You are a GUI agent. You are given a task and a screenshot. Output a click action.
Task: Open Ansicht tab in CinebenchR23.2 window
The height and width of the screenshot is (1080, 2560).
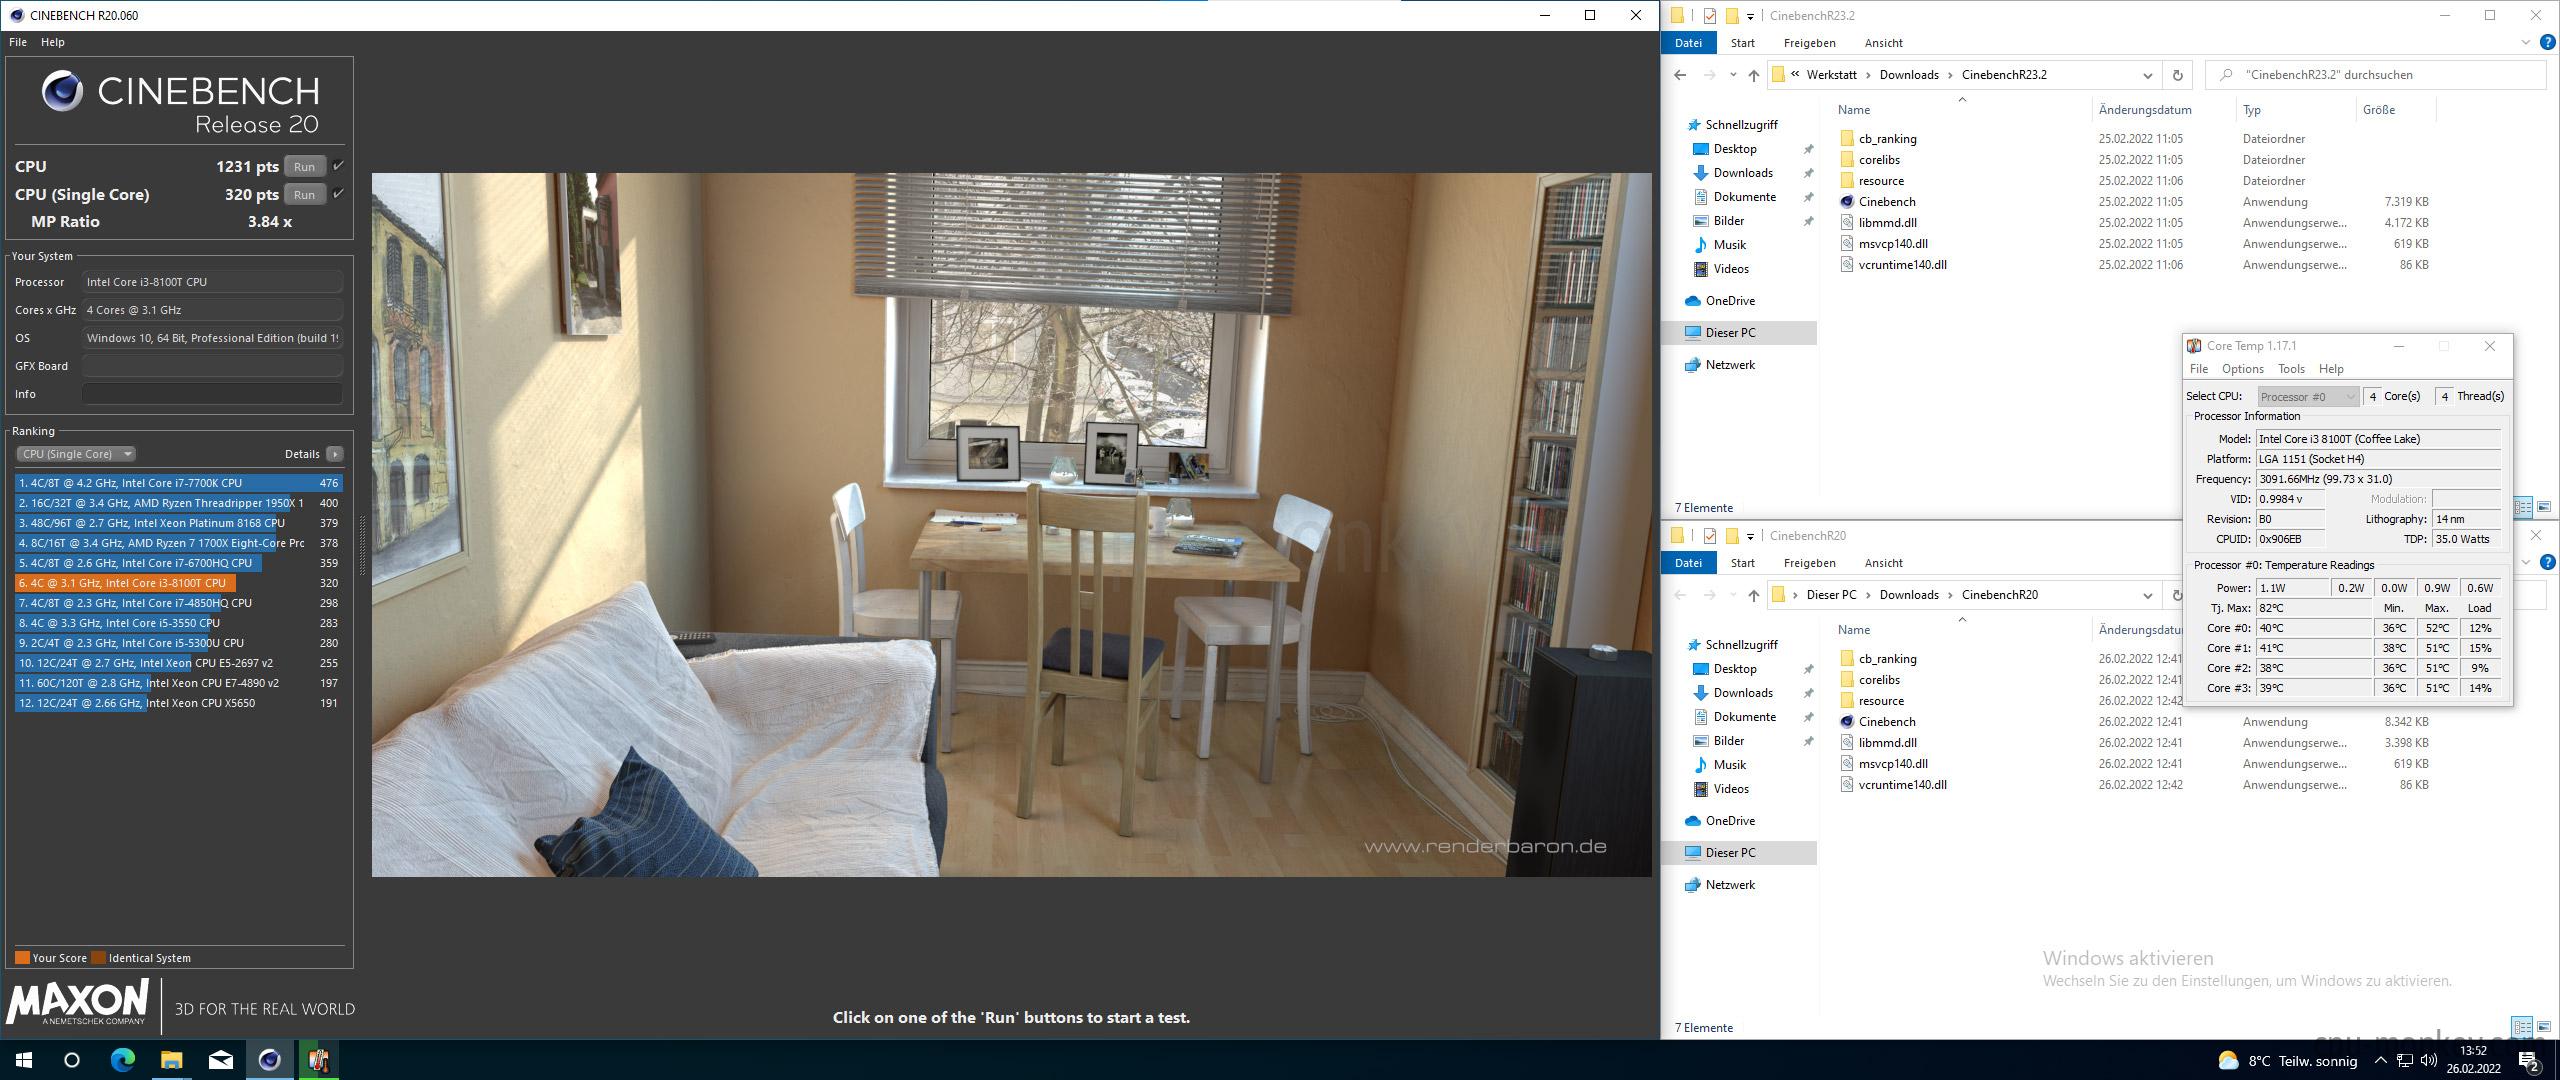point(1883,43)
